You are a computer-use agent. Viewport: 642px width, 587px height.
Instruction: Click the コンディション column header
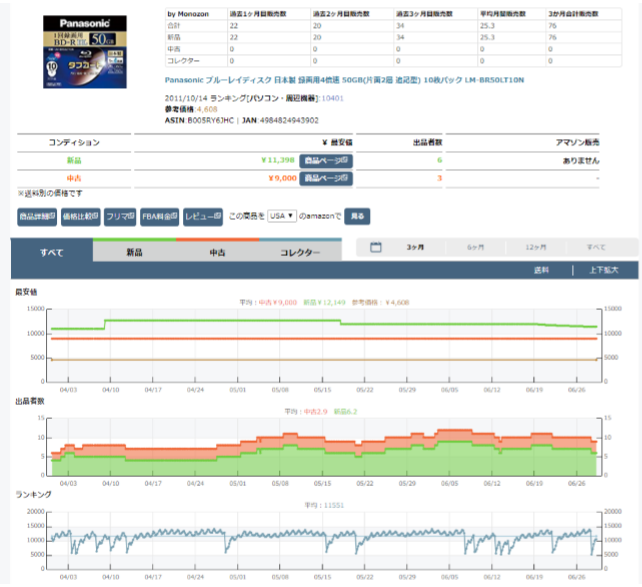tap(74, 142)
